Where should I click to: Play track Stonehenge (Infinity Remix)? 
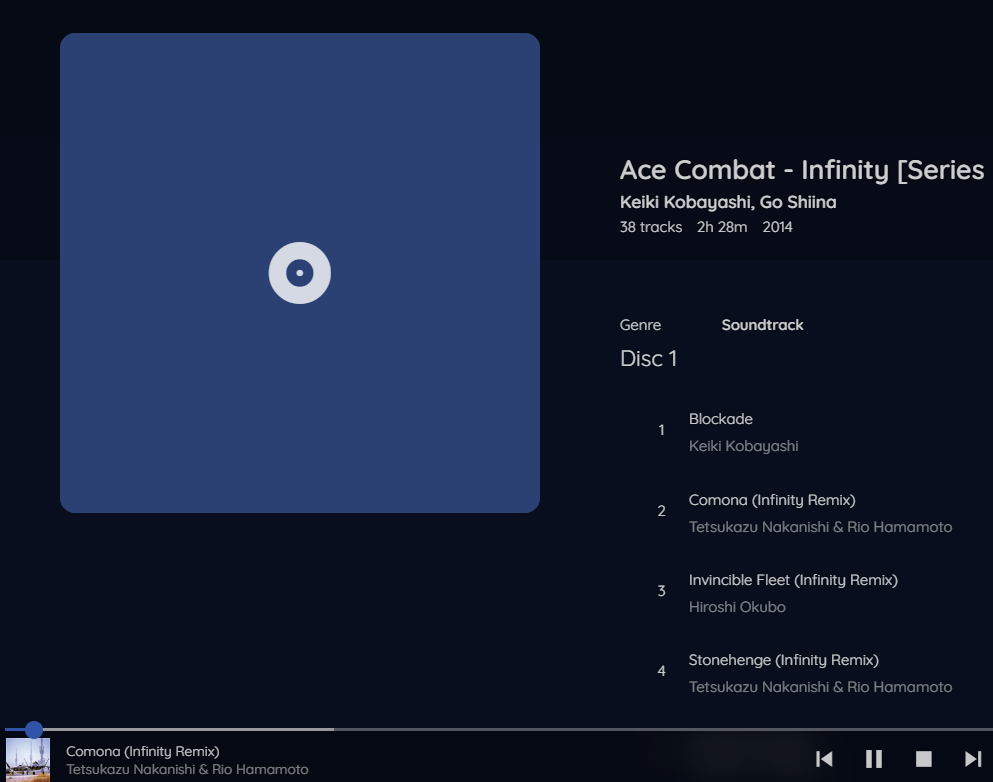click(x=783, y=660)
